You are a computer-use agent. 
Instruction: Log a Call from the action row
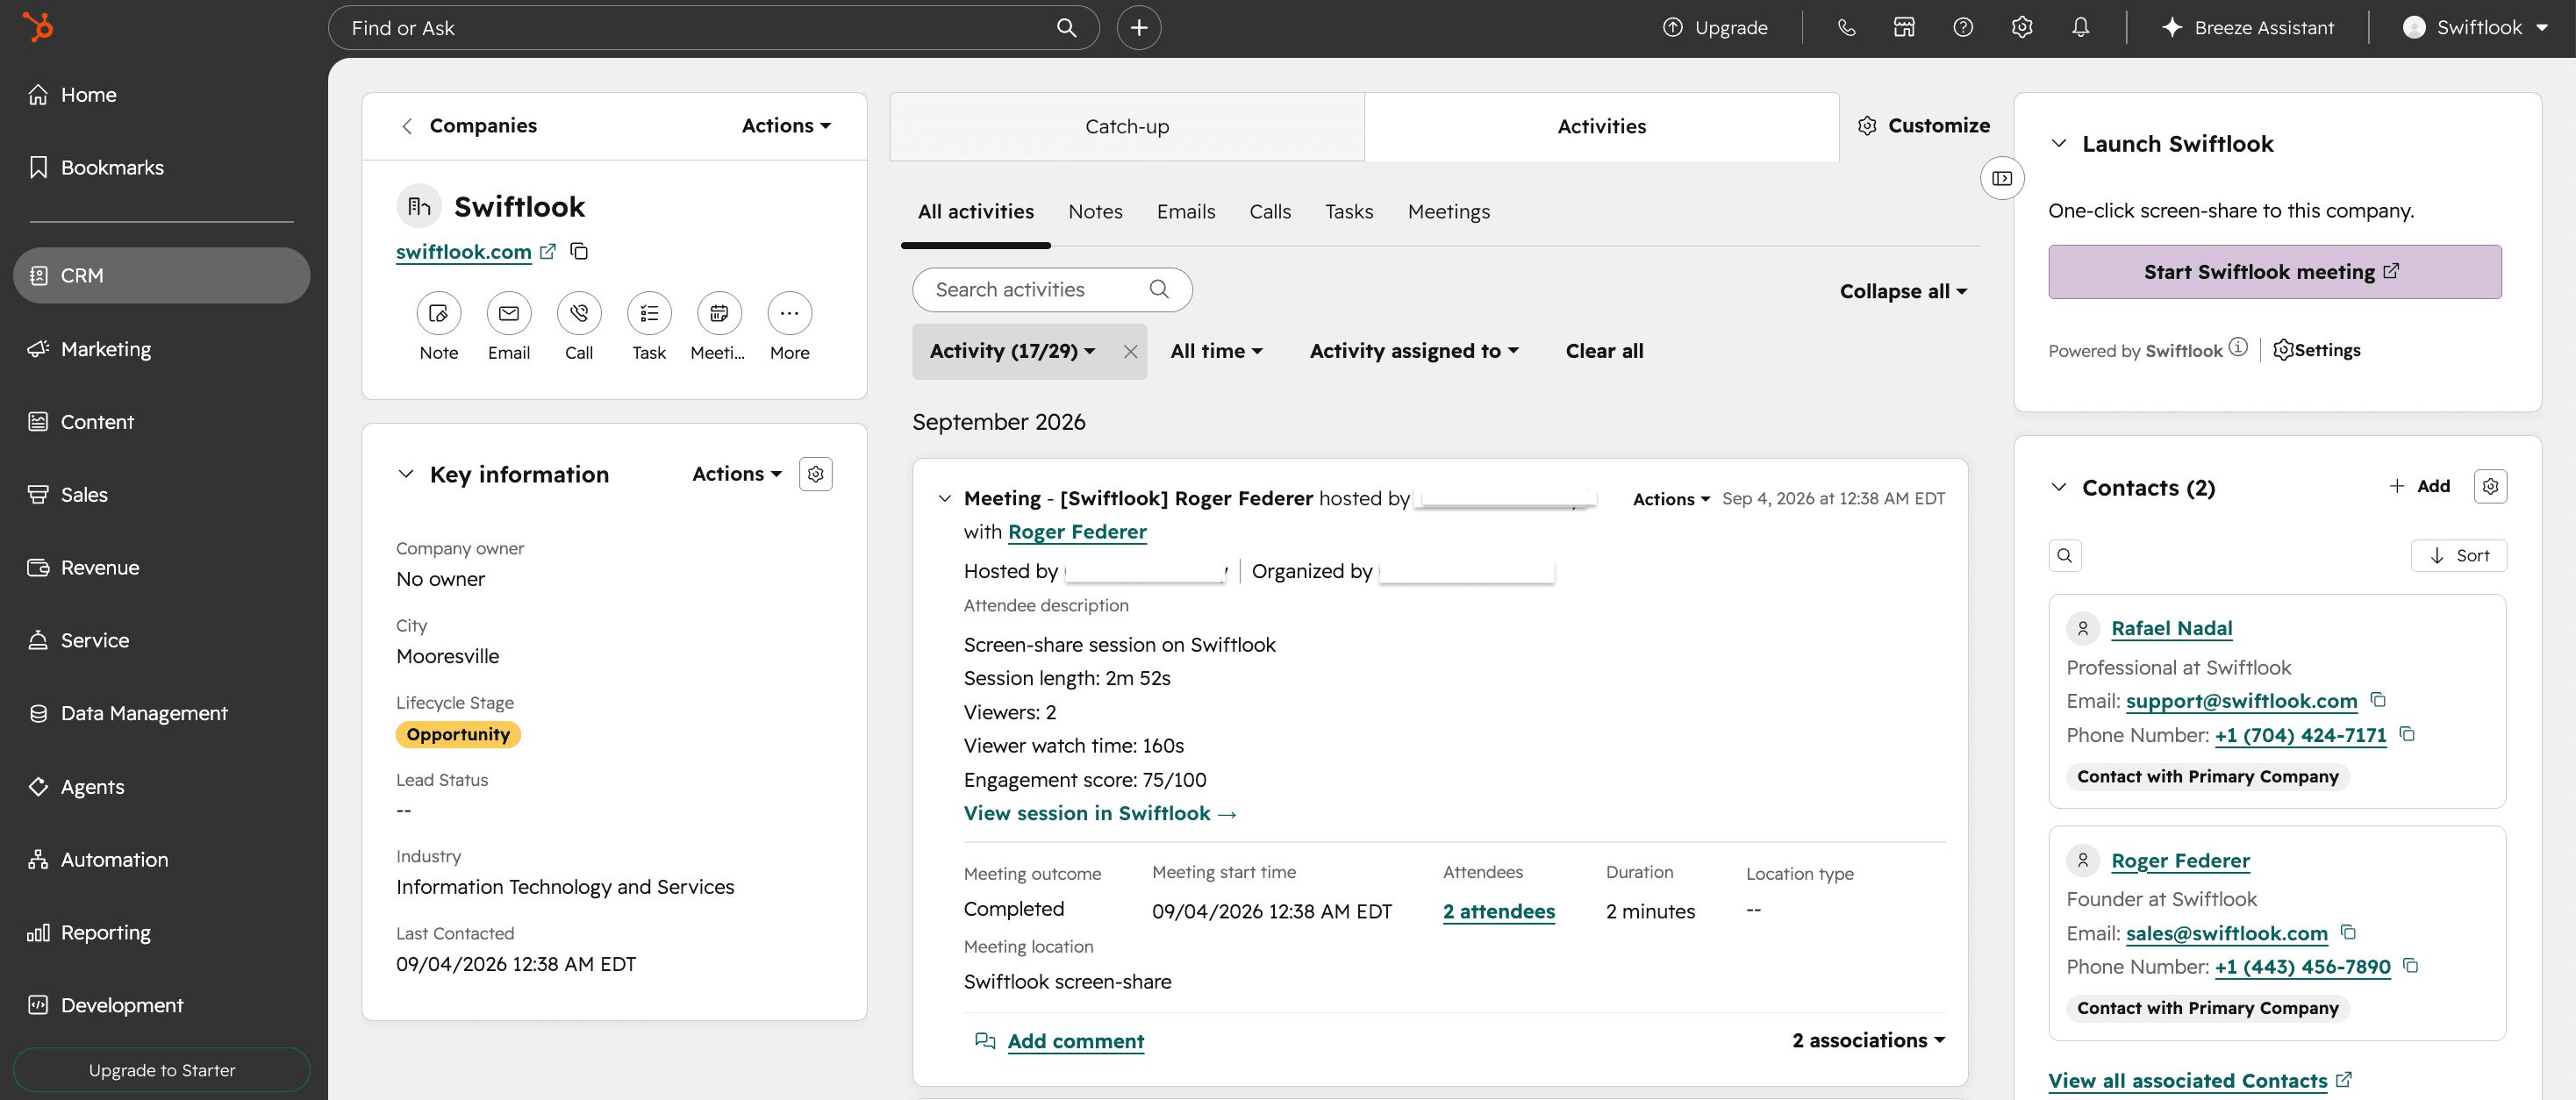pos(579,314)
